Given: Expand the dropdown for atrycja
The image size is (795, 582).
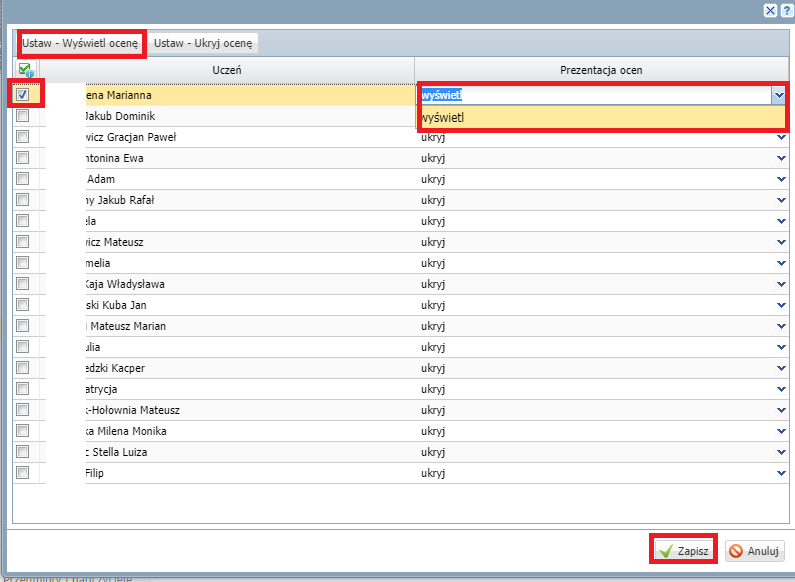Looking at the screenshot, I should (781, 389).
